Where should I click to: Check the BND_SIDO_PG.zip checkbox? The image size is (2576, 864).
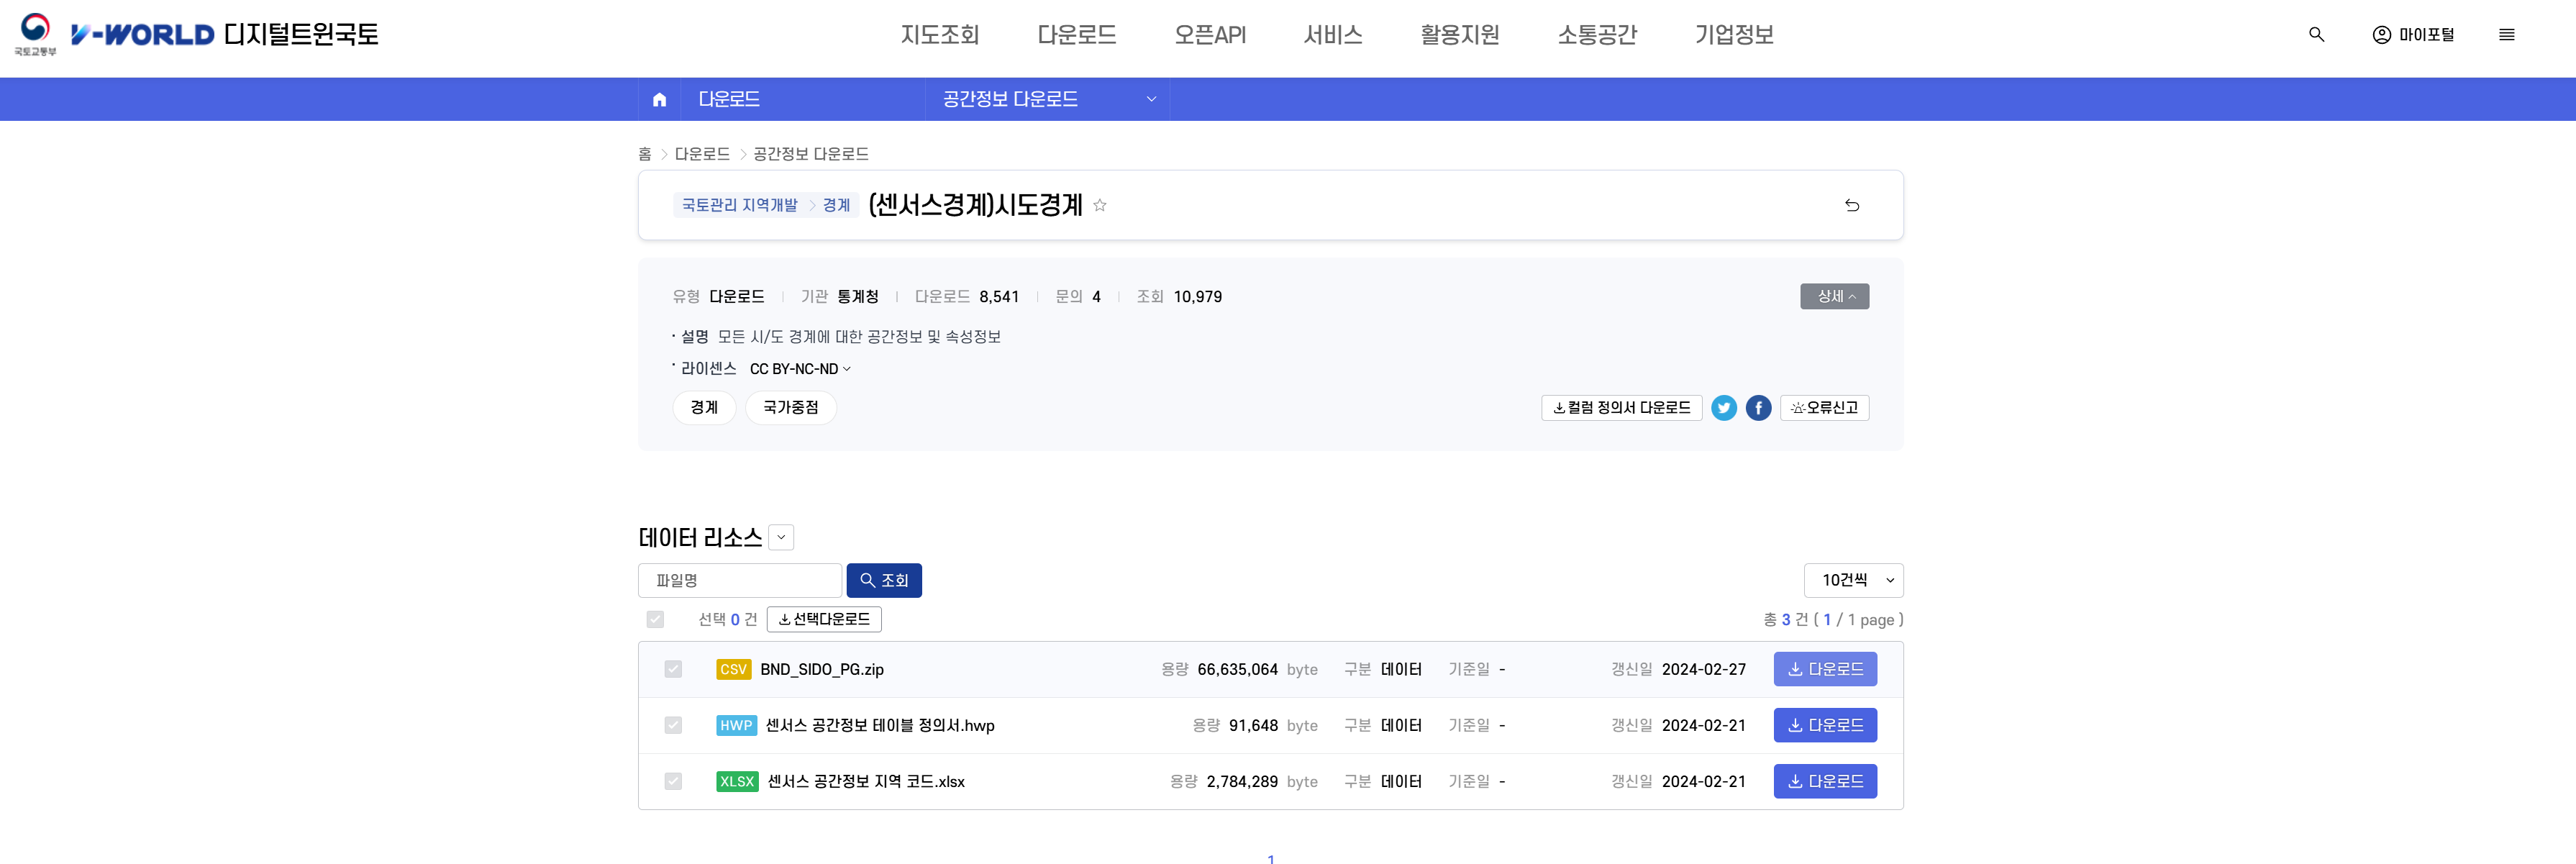(x=673, y=669)
